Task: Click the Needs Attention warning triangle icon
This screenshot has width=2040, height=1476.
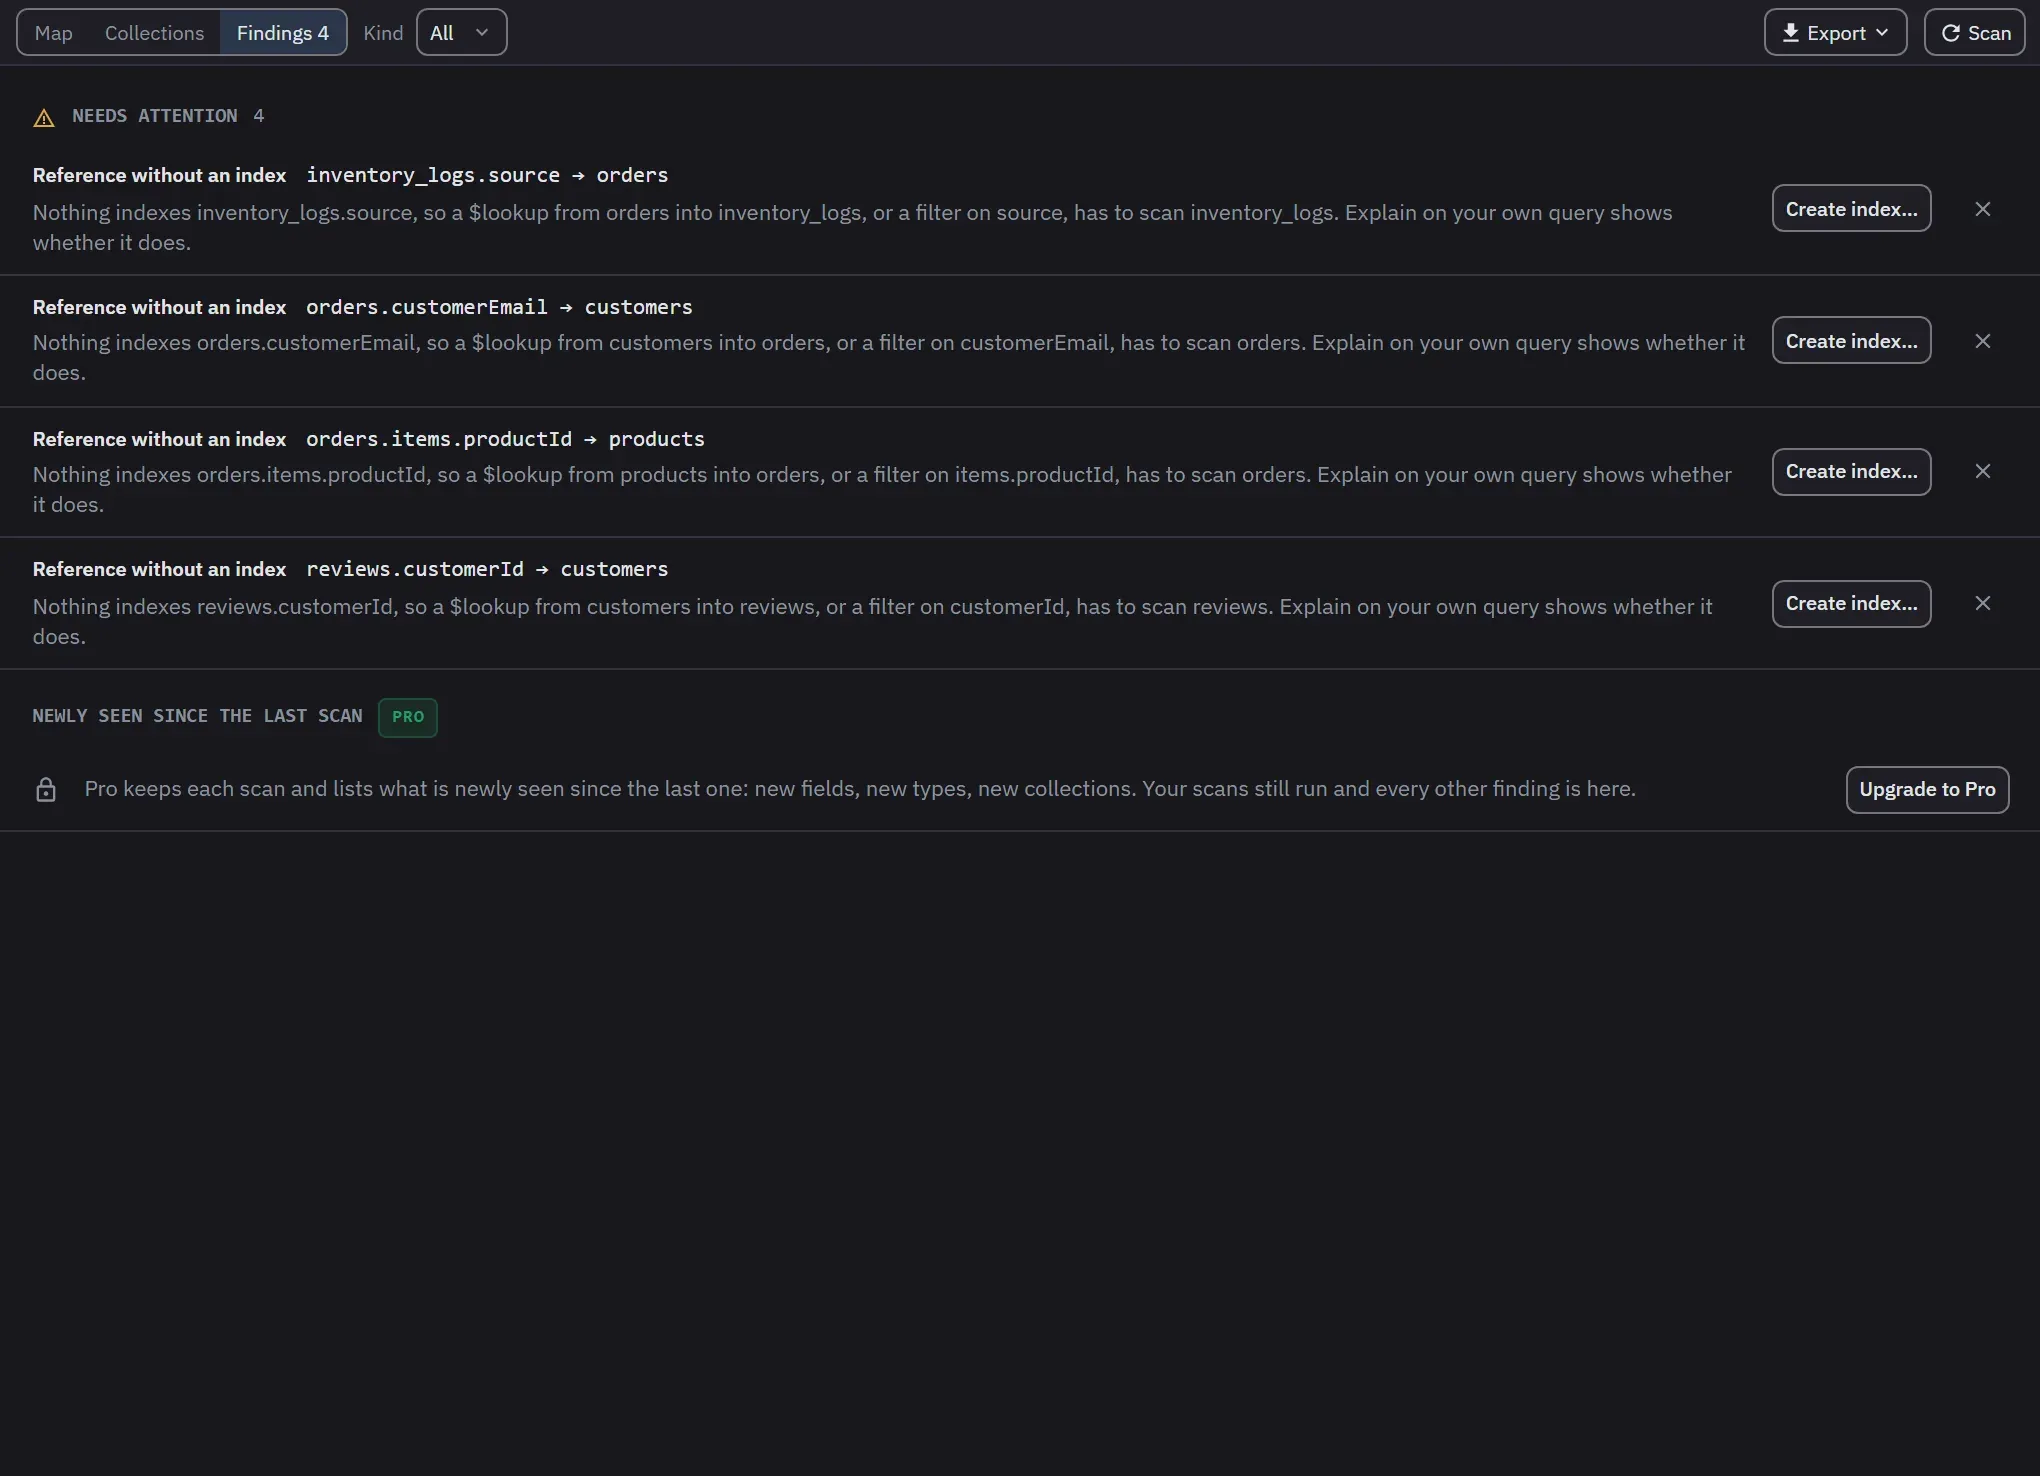Action: (x=44, y=118)
